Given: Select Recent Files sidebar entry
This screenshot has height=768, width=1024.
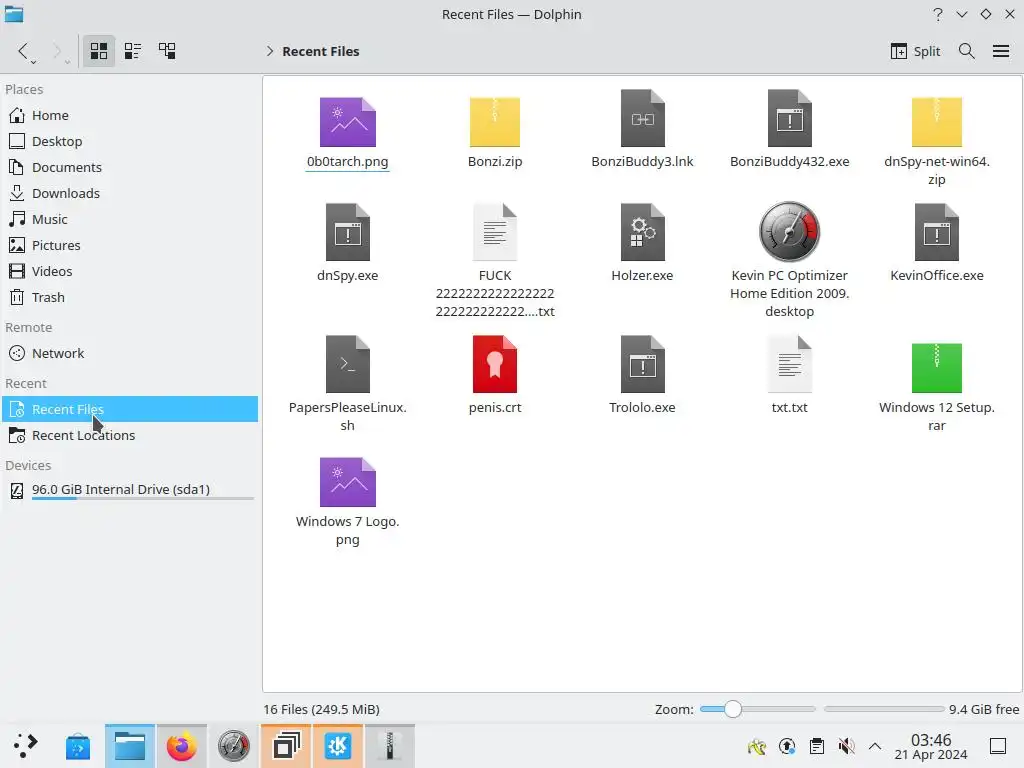Looking at the screenshot, I should click(x=130, y=409).
